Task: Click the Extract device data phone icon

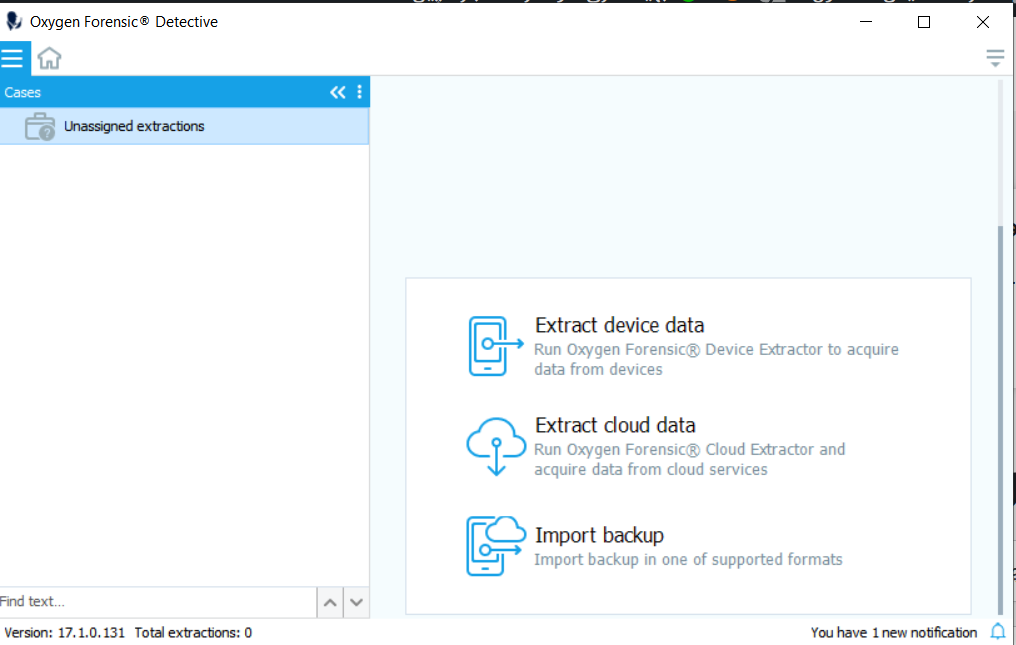Action: [x=495, y=346]
